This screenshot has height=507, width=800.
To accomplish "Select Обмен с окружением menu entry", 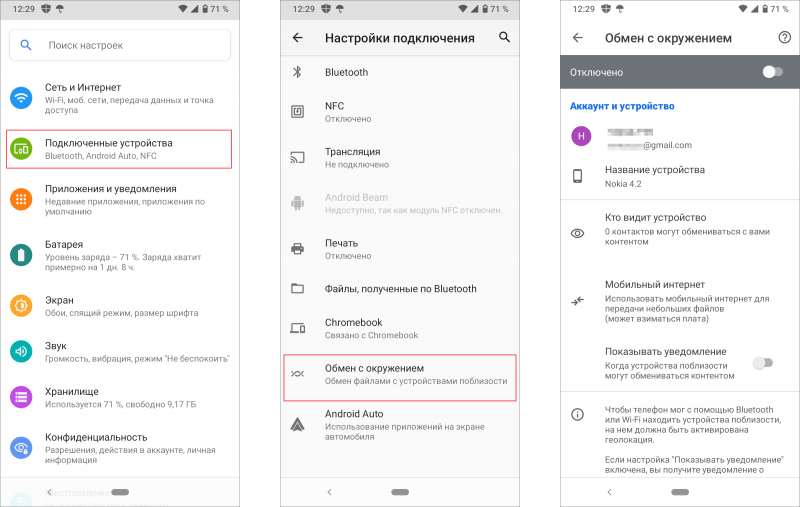I will 399,377.
